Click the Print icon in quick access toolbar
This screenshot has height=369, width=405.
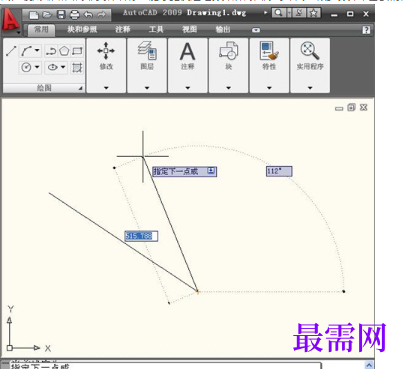pos(75,15)
